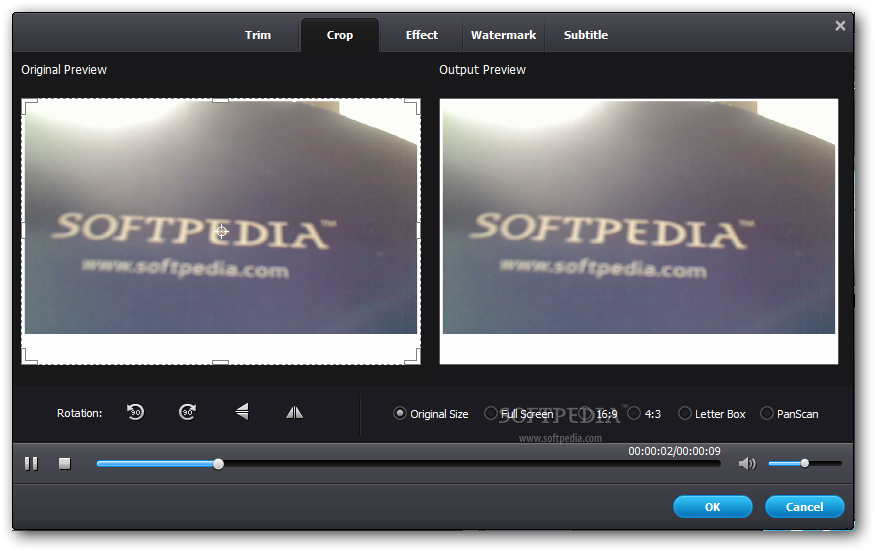This screenshot has width=875, height=551.
Task: Select the Letter Box option
Action: coord(685,414)
